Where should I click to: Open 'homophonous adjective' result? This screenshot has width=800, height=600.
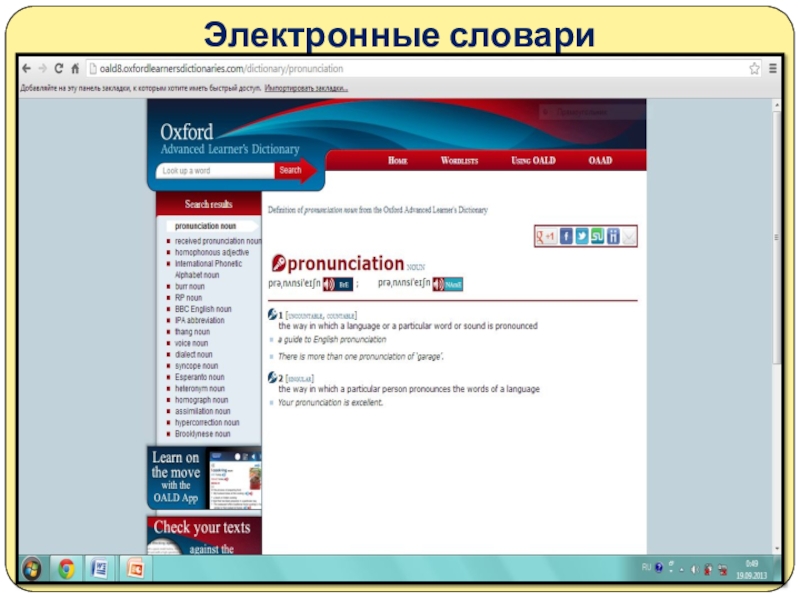[212, 252]
